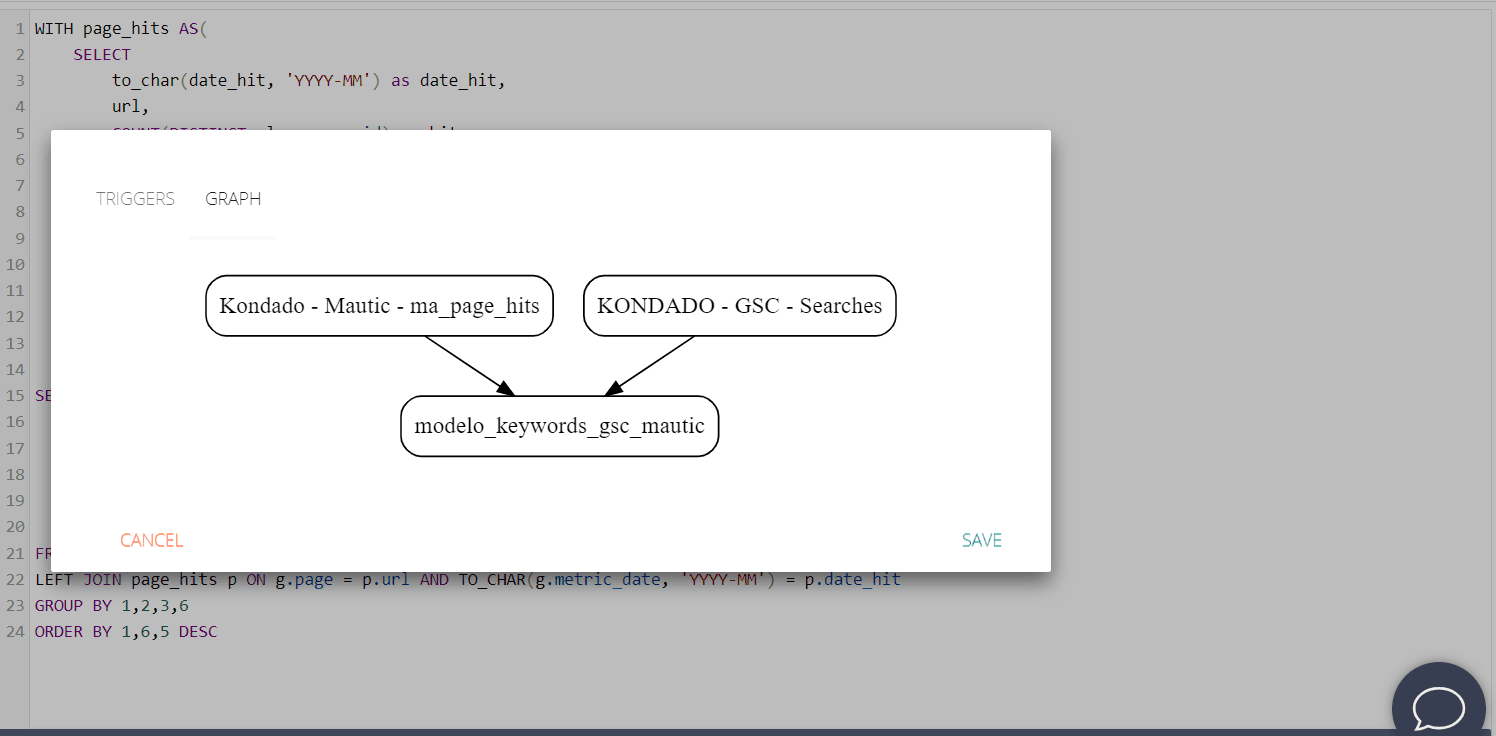This screenshot has width=1496, height=736.
Task: Click the first SELECT keyword on line 2
Action: coord(102,55)
